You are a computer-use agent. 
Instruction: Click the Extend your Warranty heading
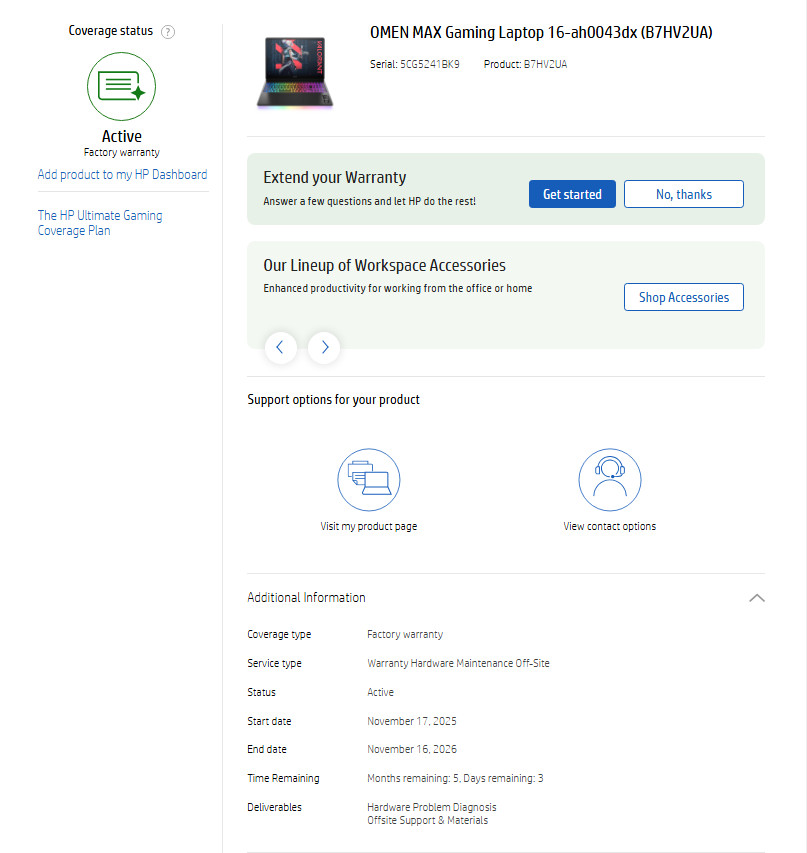coord(335,177)
